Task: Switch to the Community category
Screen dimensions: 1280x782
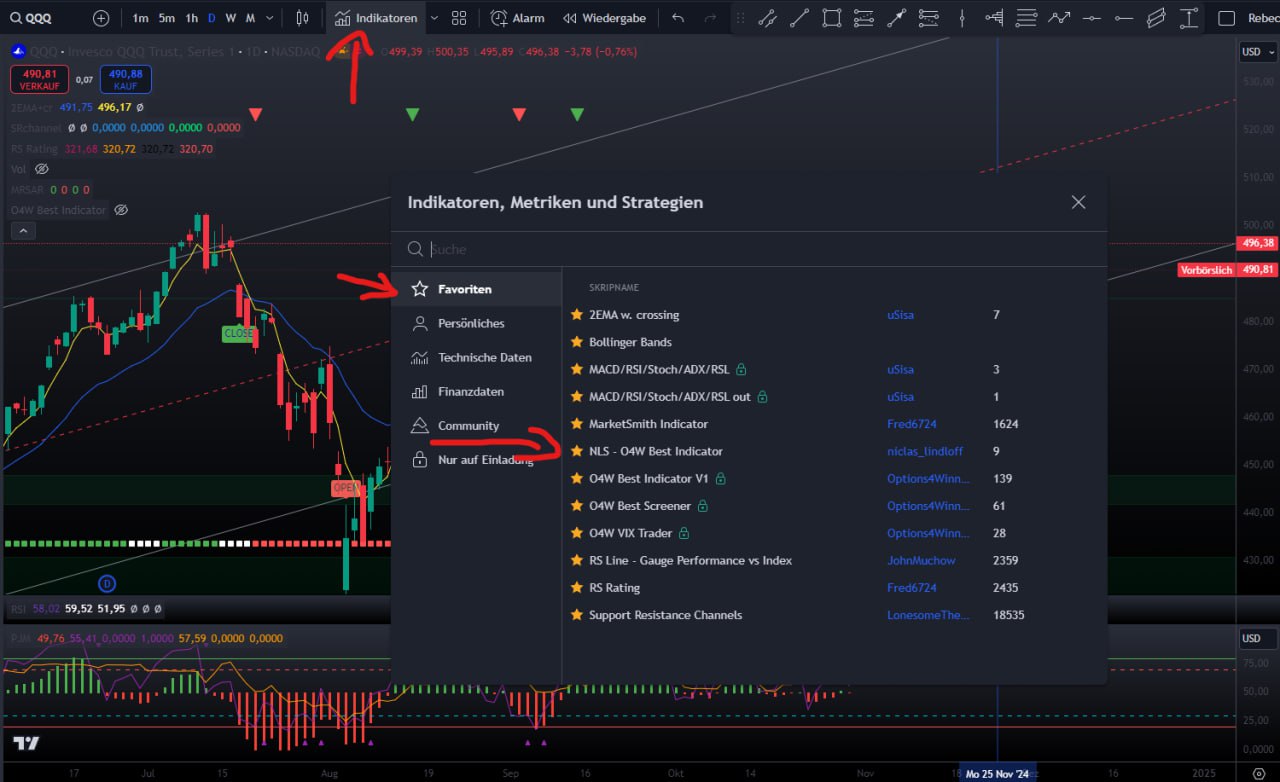Action: pos(468,426)
